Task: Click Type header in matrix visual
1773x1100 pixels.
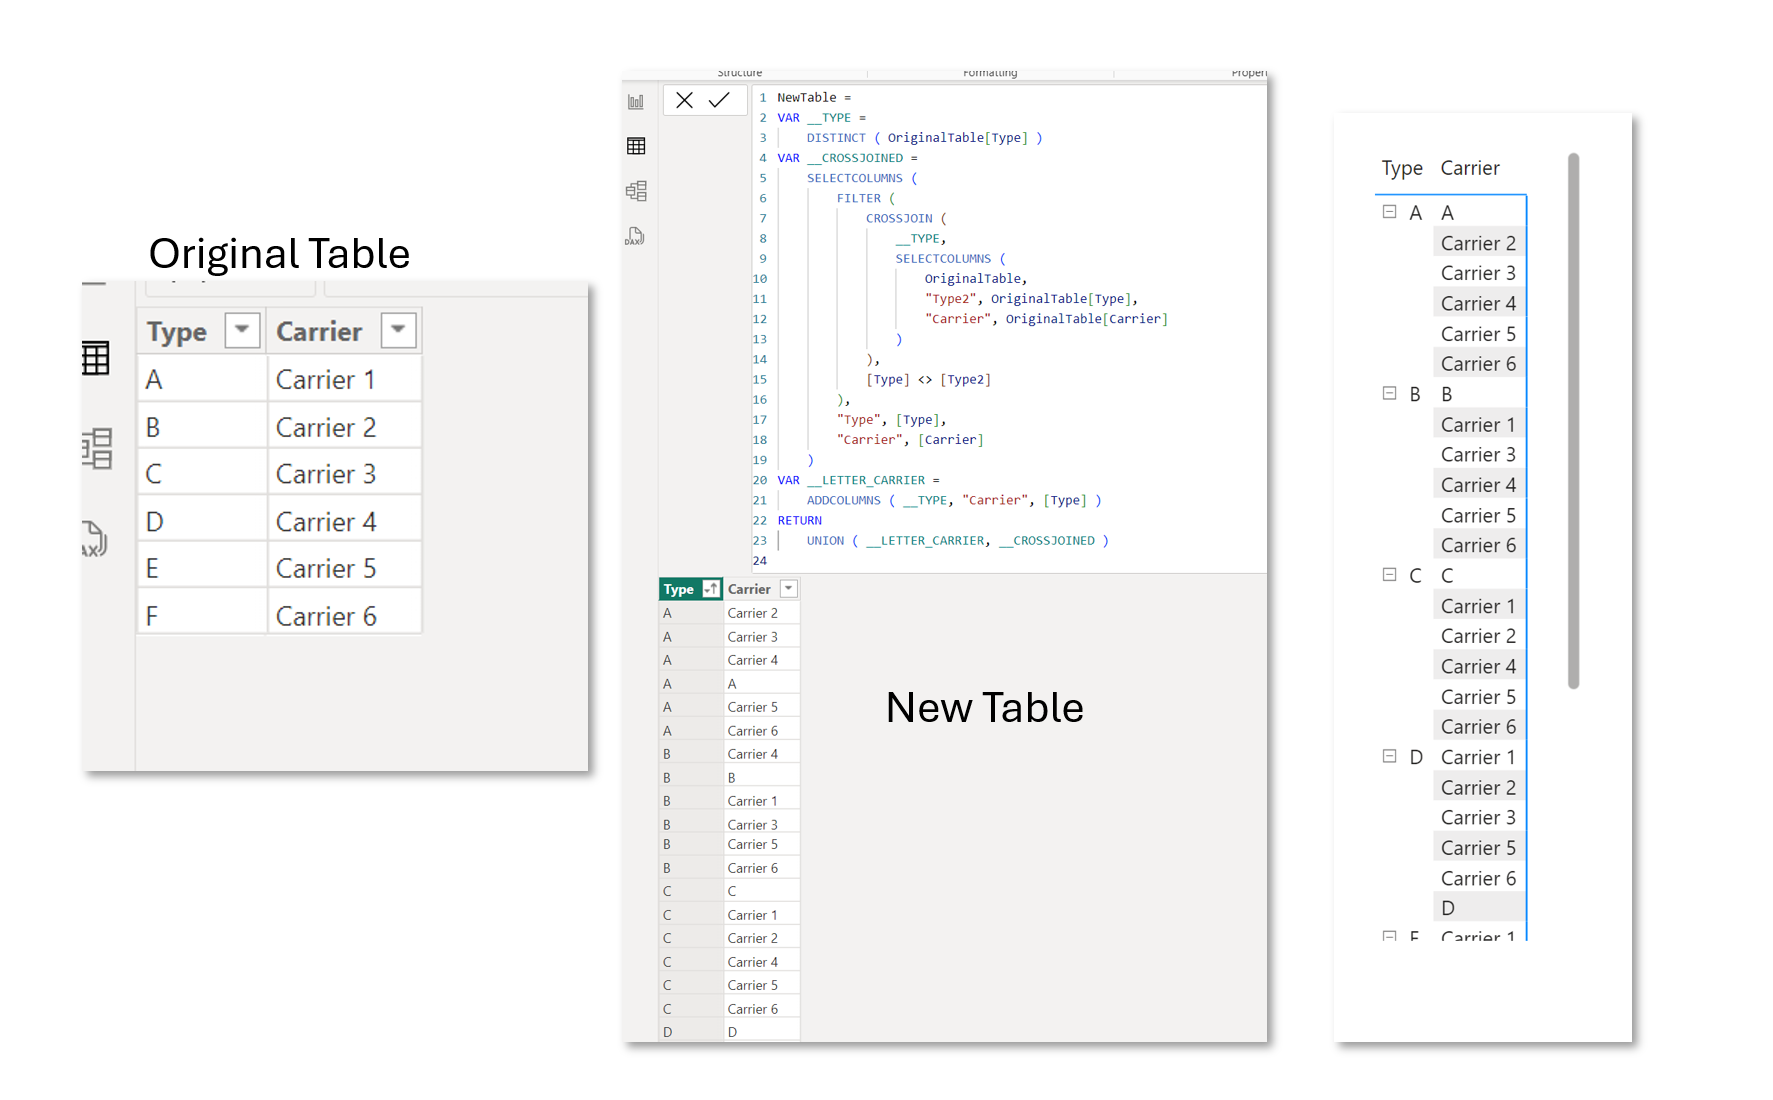Action: [1402, 168]
